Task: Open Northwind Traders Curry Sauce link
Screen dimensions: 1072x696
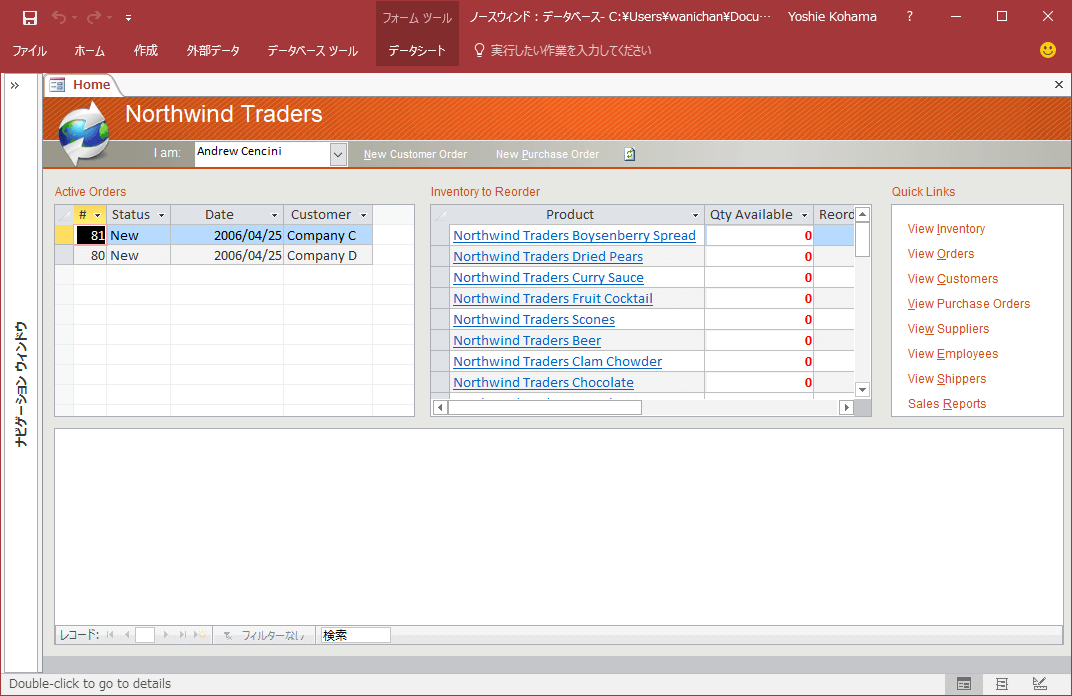Action: point(548,278)
